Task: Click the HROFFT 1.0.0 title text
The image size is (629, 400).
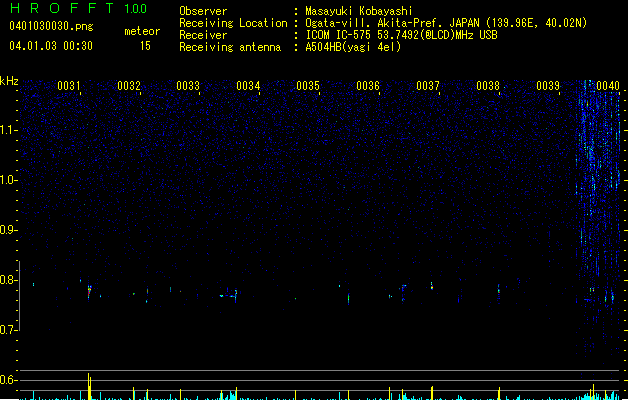Action: click(x=78, y=8)
